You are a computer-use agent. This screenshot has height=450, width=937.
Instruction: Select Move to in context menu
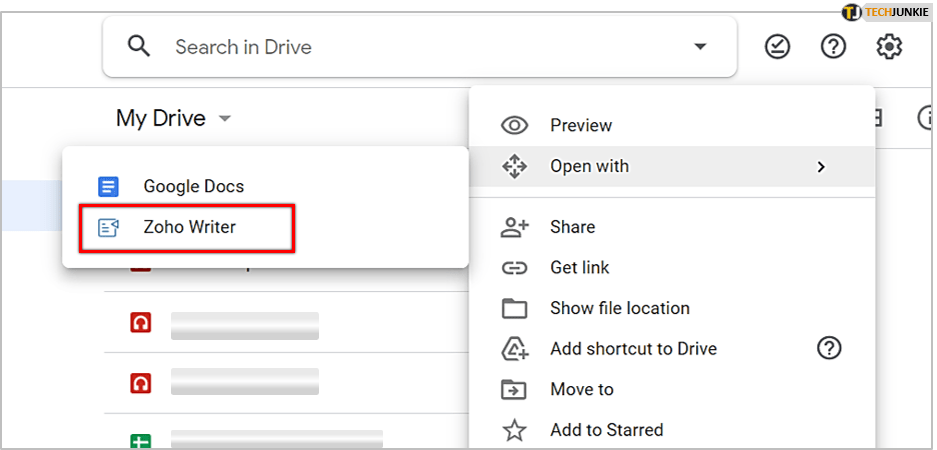[x=581, y=389]
